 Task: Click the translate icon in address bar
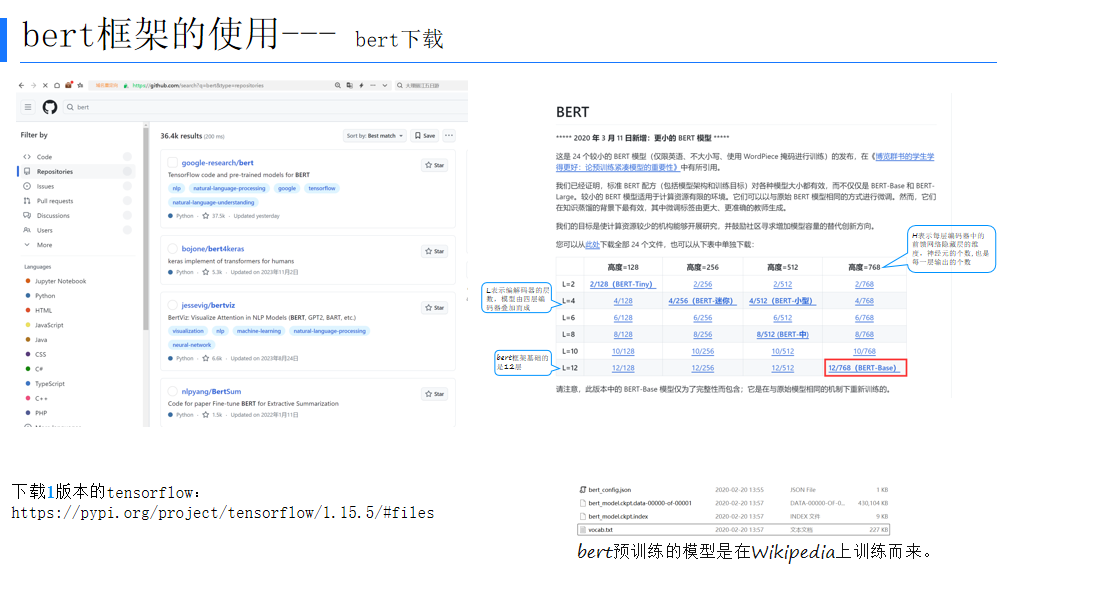349,85
